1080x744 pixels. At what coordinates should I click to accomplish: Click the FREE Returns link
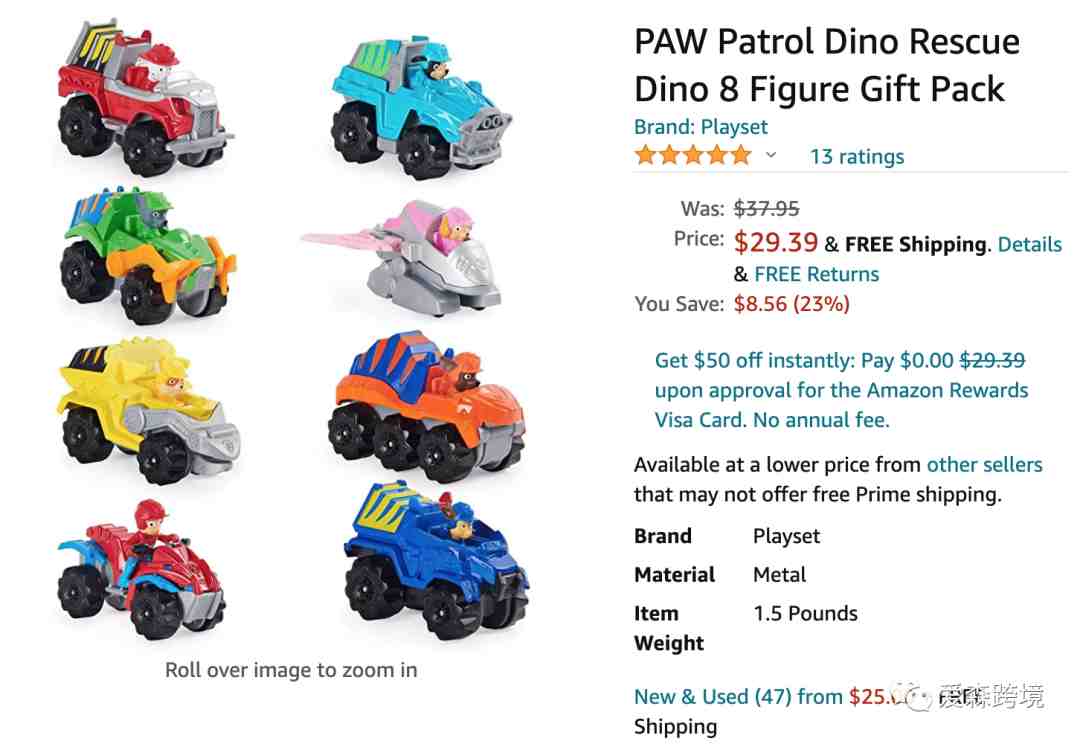816,274
